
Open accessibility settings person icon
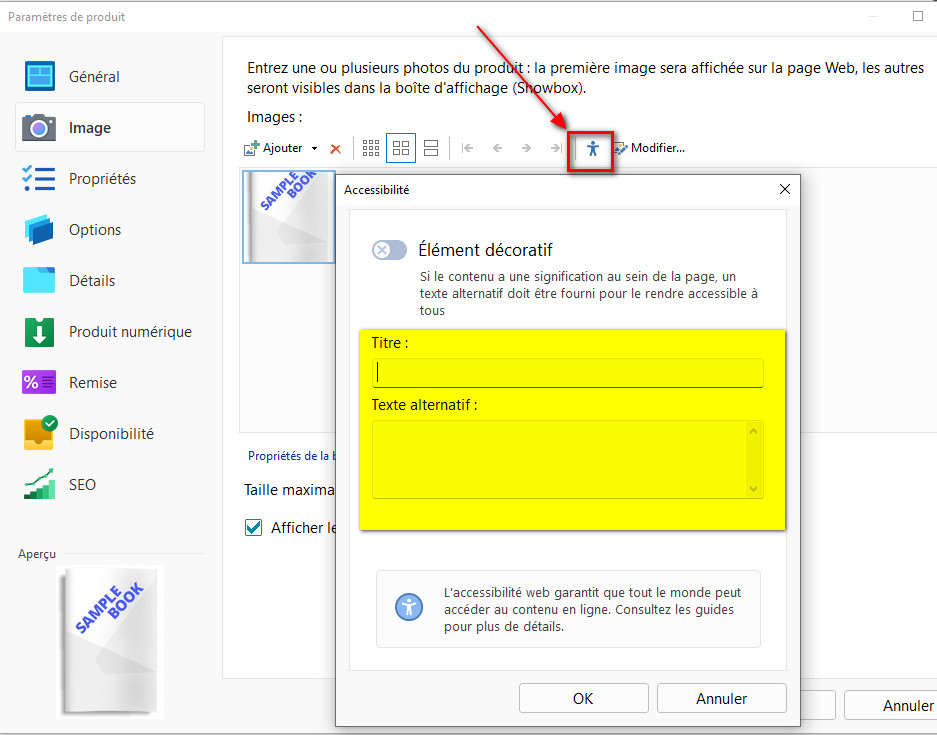click(x=592, y=149)
